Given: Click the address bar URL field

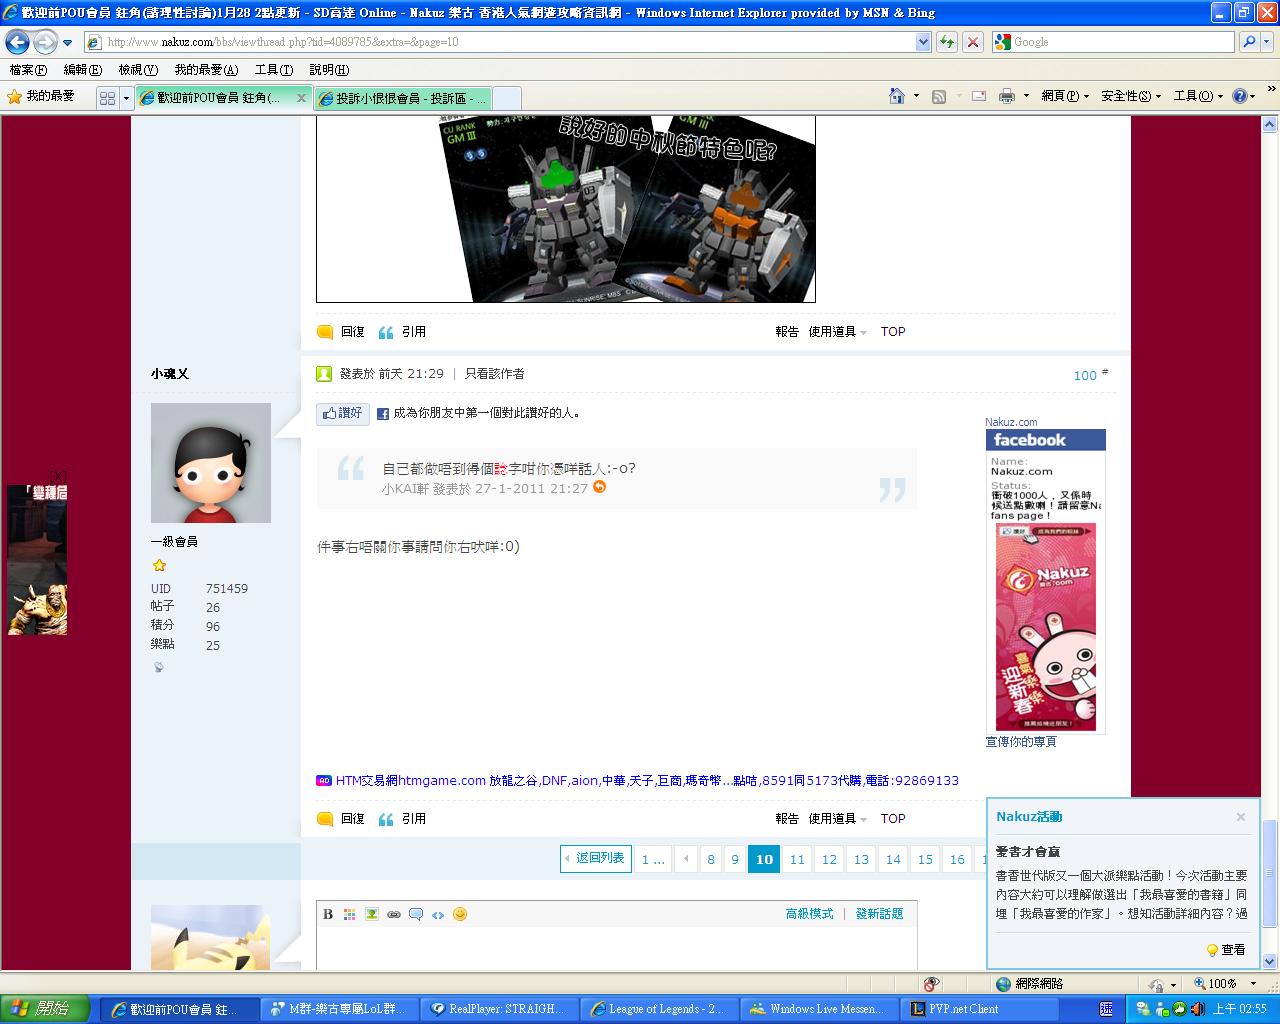Looking at the screenshot, I should click(x=500, y=42).
